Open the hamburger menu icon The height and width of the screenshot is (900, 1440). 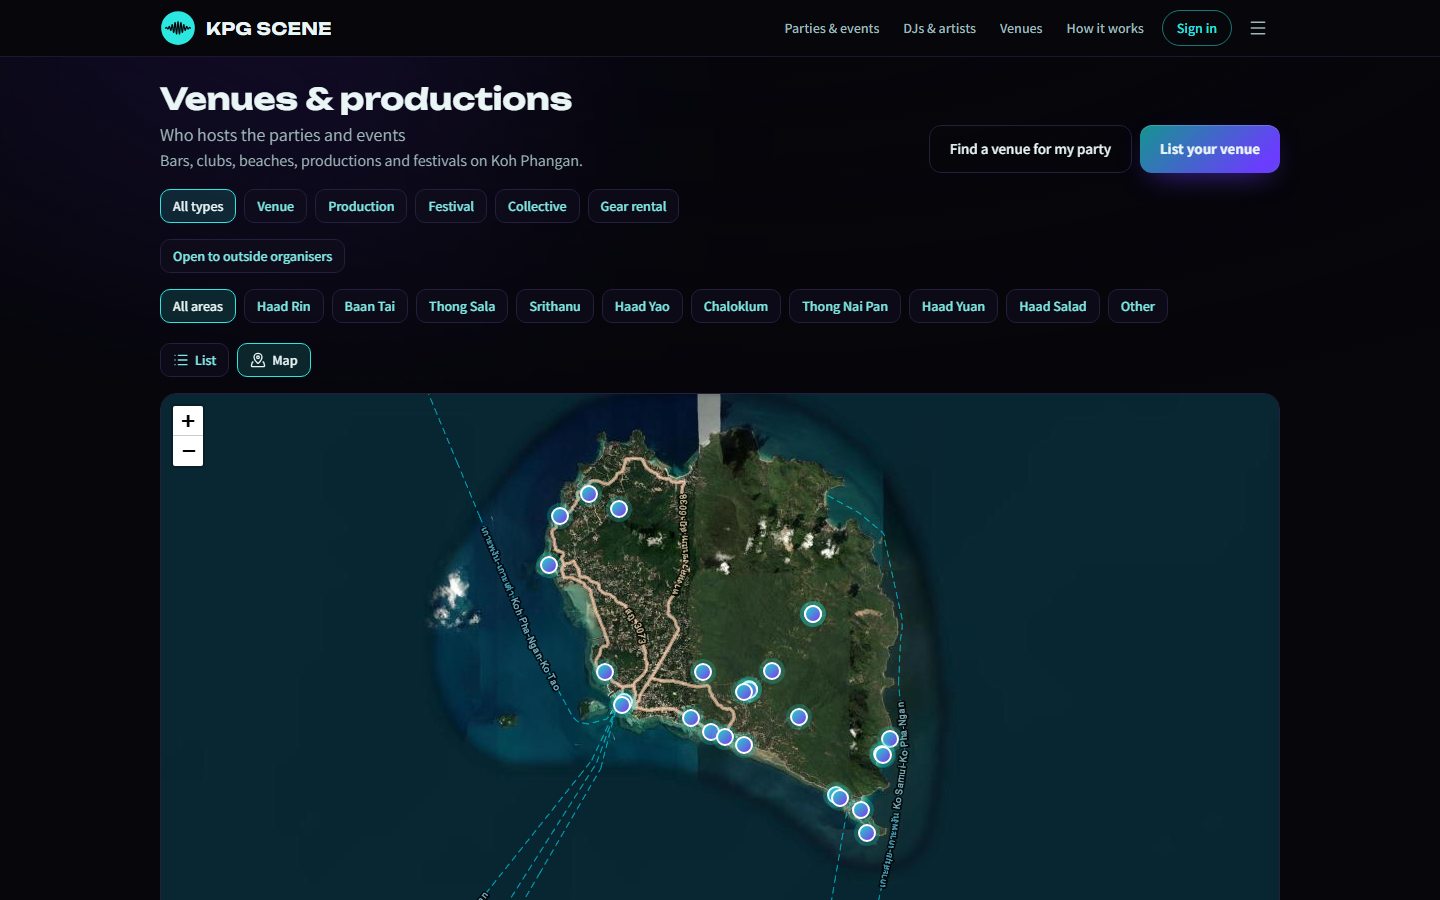(1258, 28)
